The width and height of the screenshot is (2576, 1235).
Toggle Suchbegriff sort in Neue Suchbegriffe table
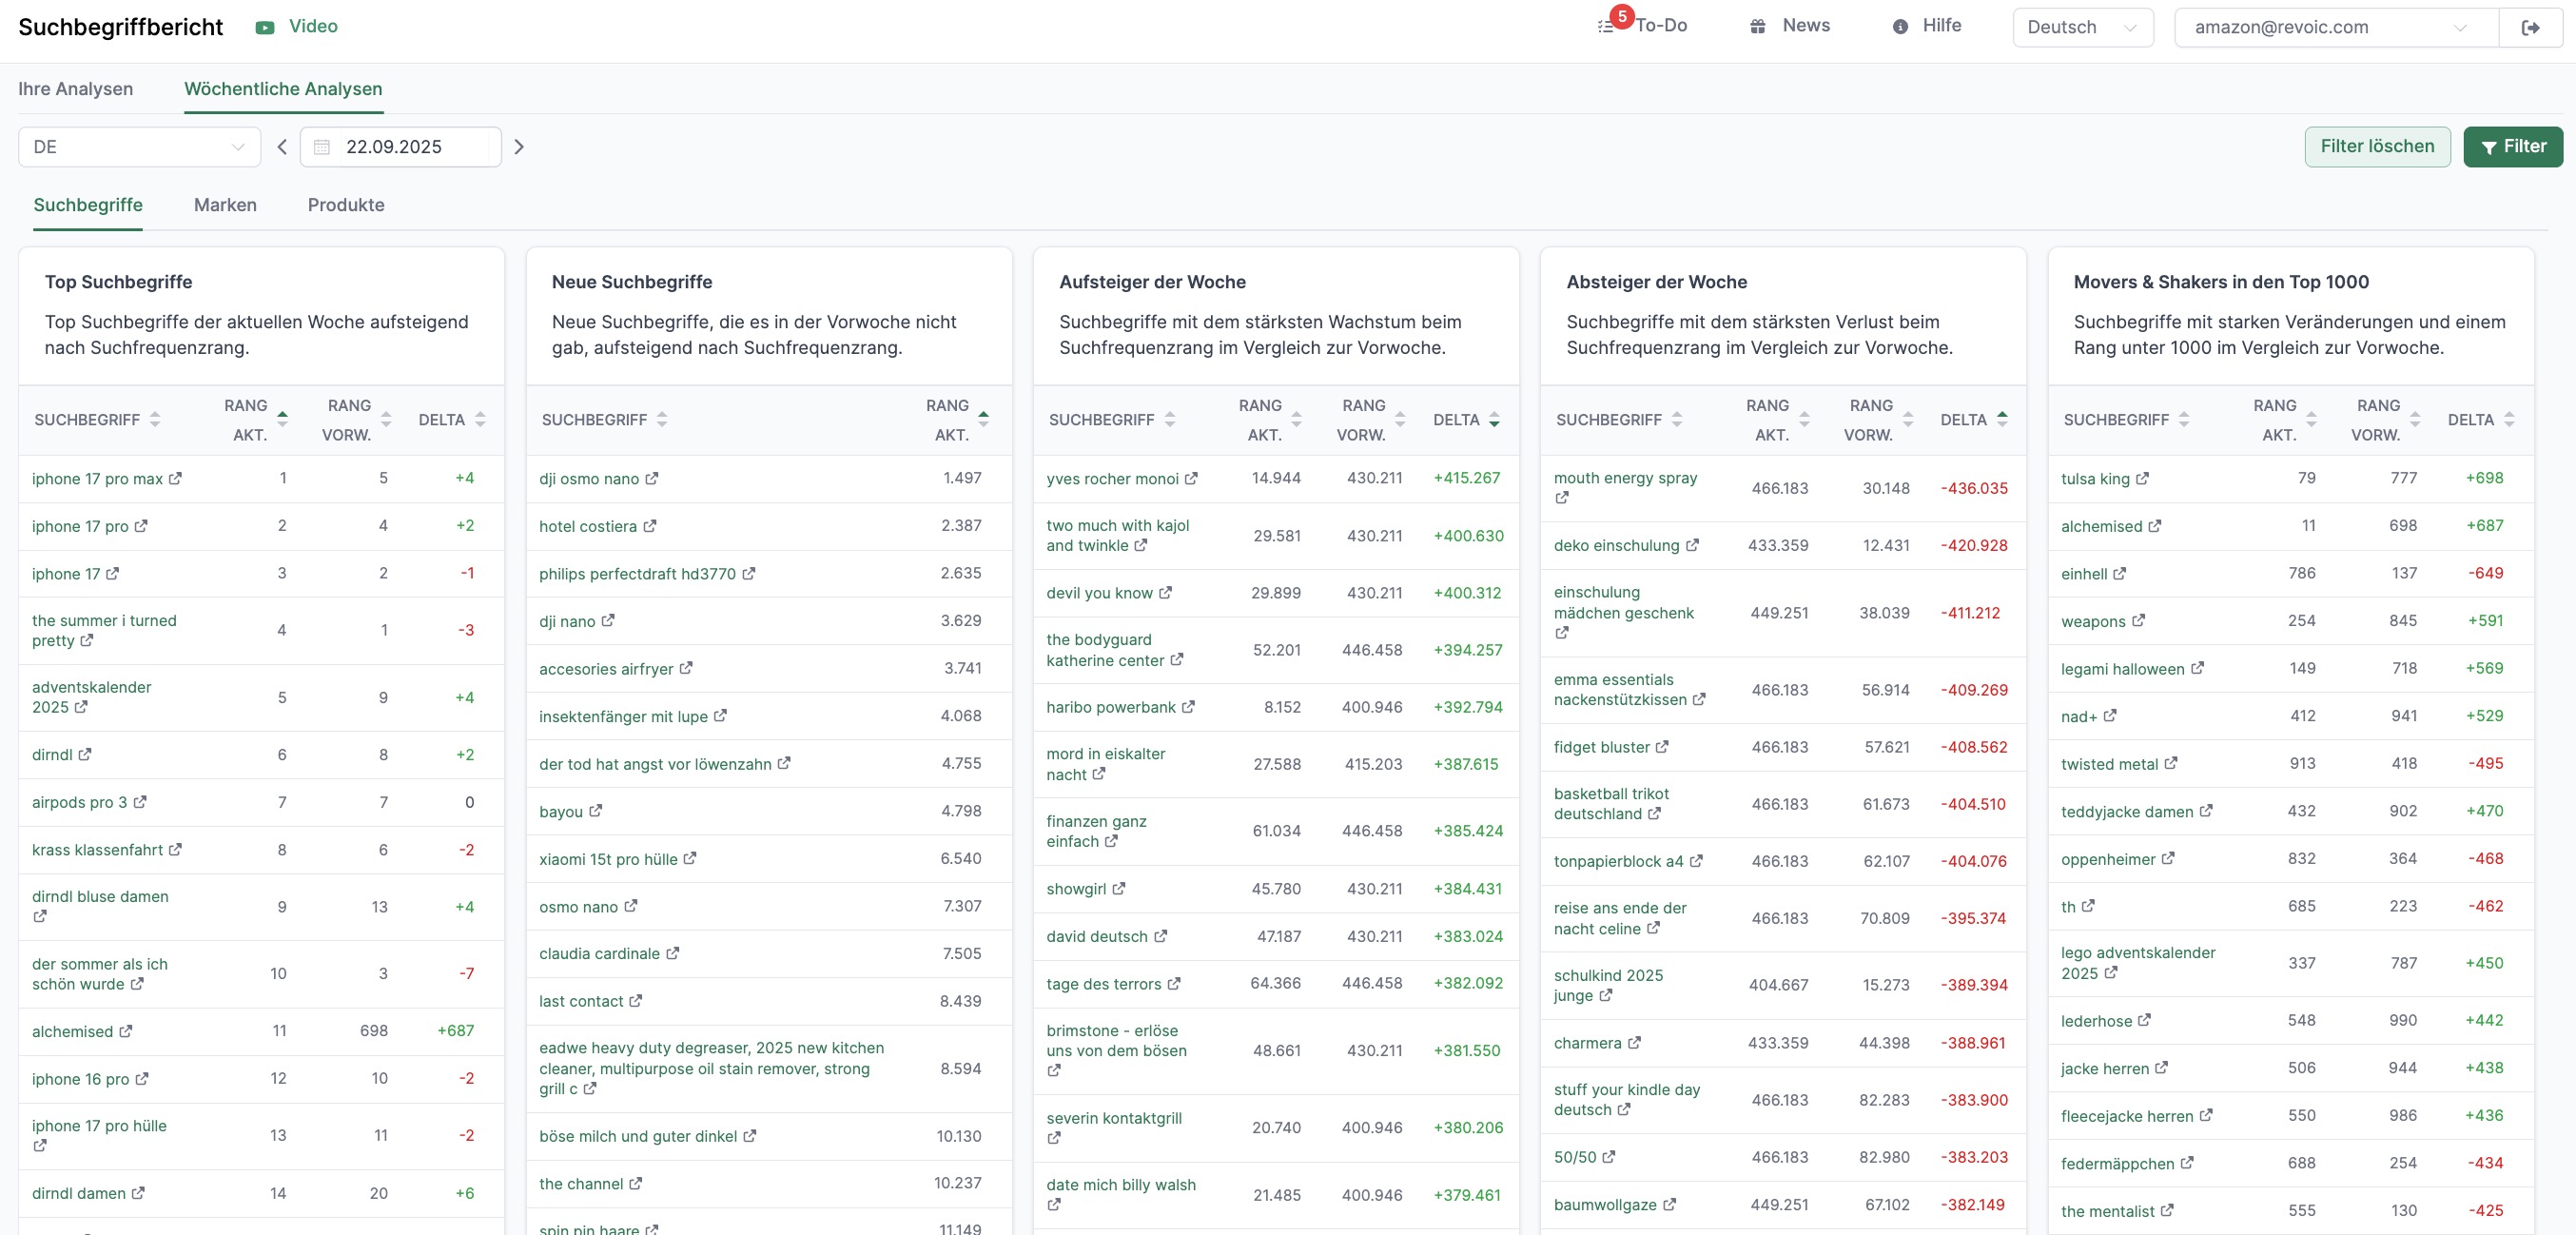coord(662,420)
